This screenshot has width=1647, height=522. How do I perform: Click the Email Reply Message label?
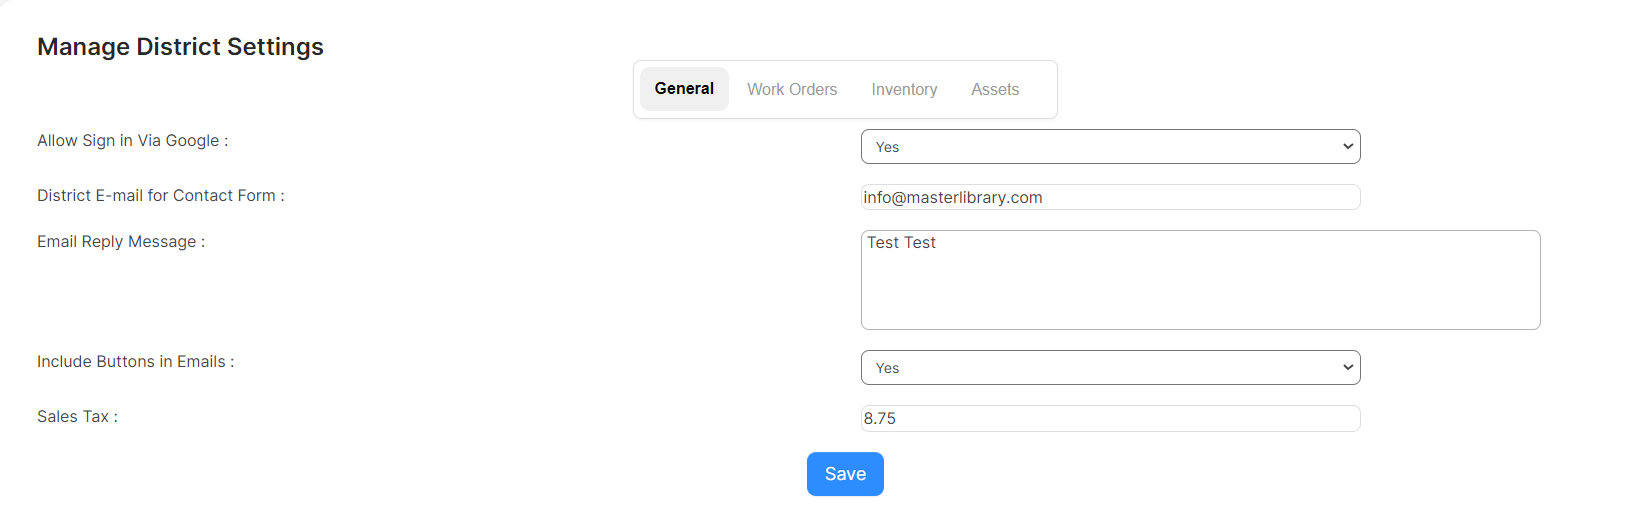(121, 242)
